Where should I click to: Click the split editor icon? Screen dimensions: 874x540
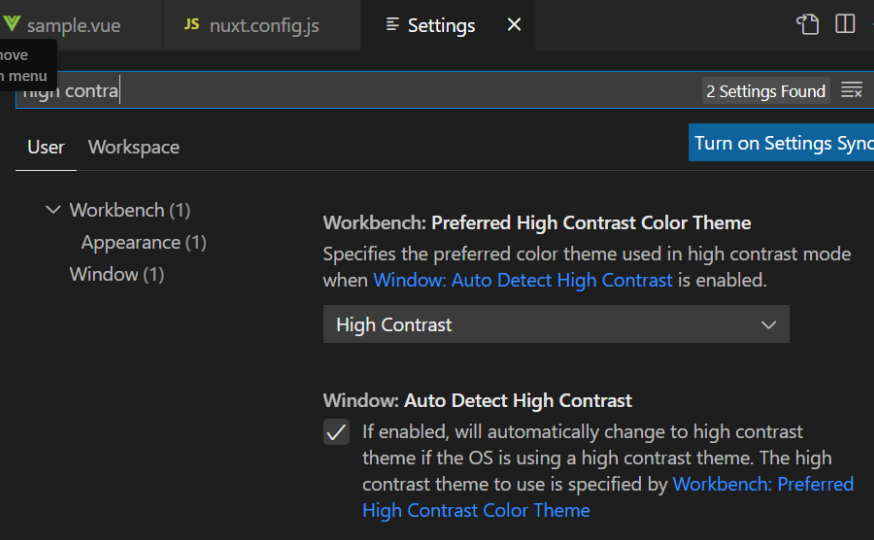pos(845,25)
